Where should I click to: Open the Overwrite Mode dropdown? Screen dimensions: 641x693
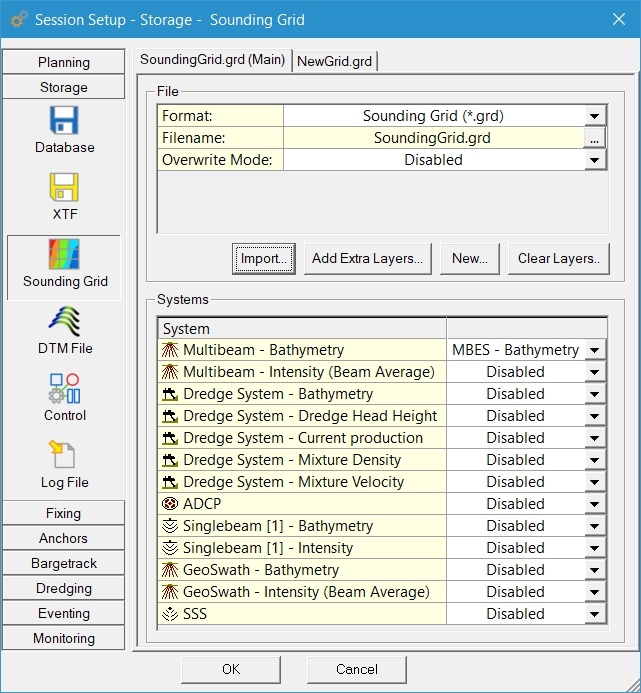(x=595, y=160)
